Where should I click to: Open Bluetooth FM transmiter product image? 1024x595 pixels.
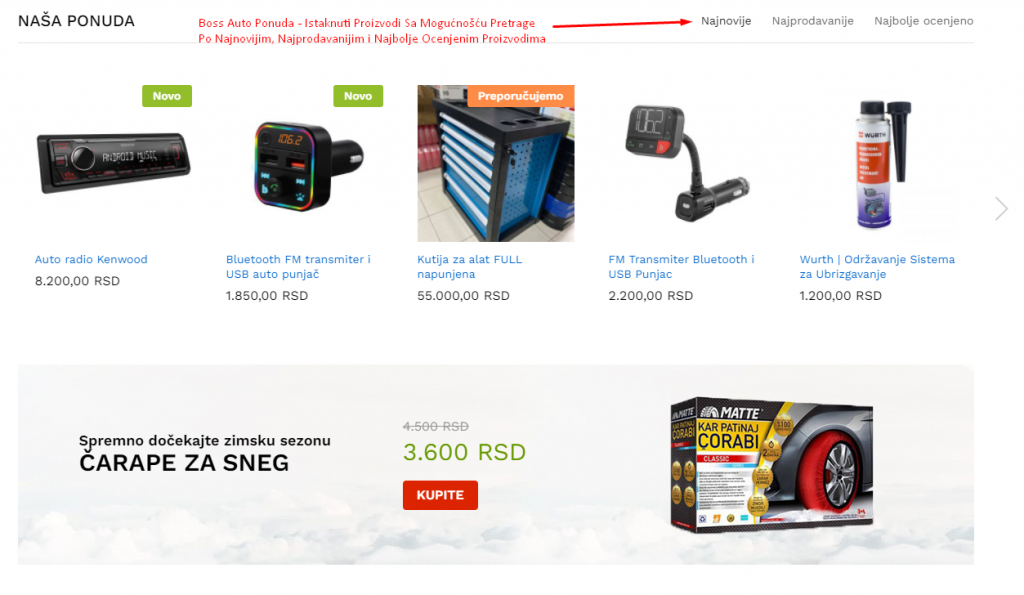point(305,163)
